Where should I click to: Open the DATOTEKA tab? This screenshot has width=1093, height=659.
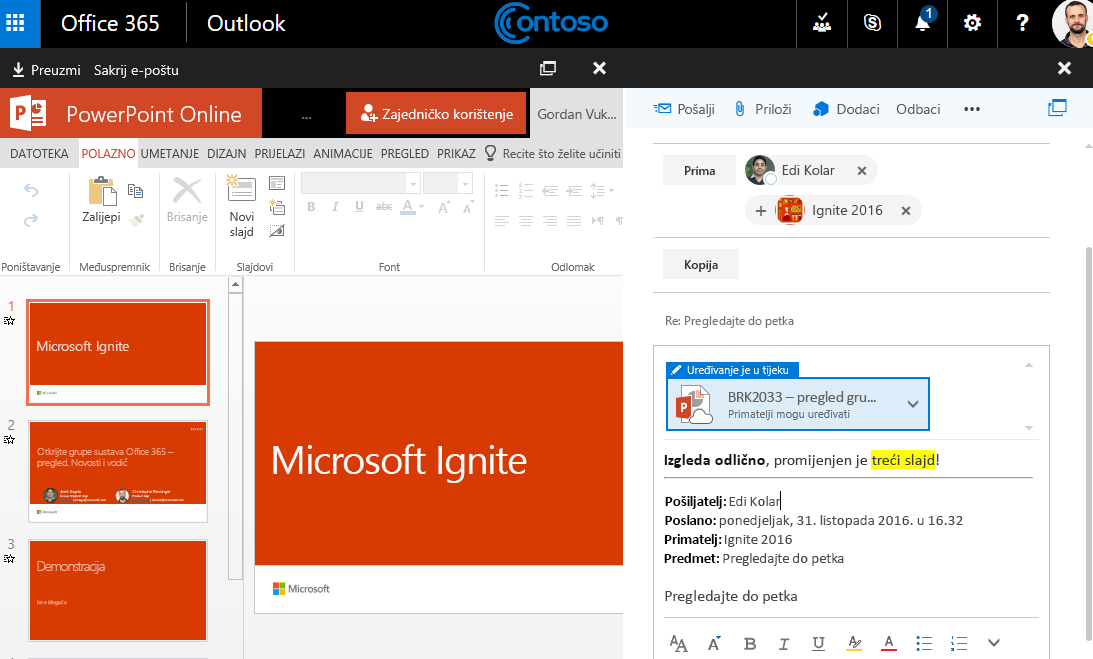click(x=39, y=153)
